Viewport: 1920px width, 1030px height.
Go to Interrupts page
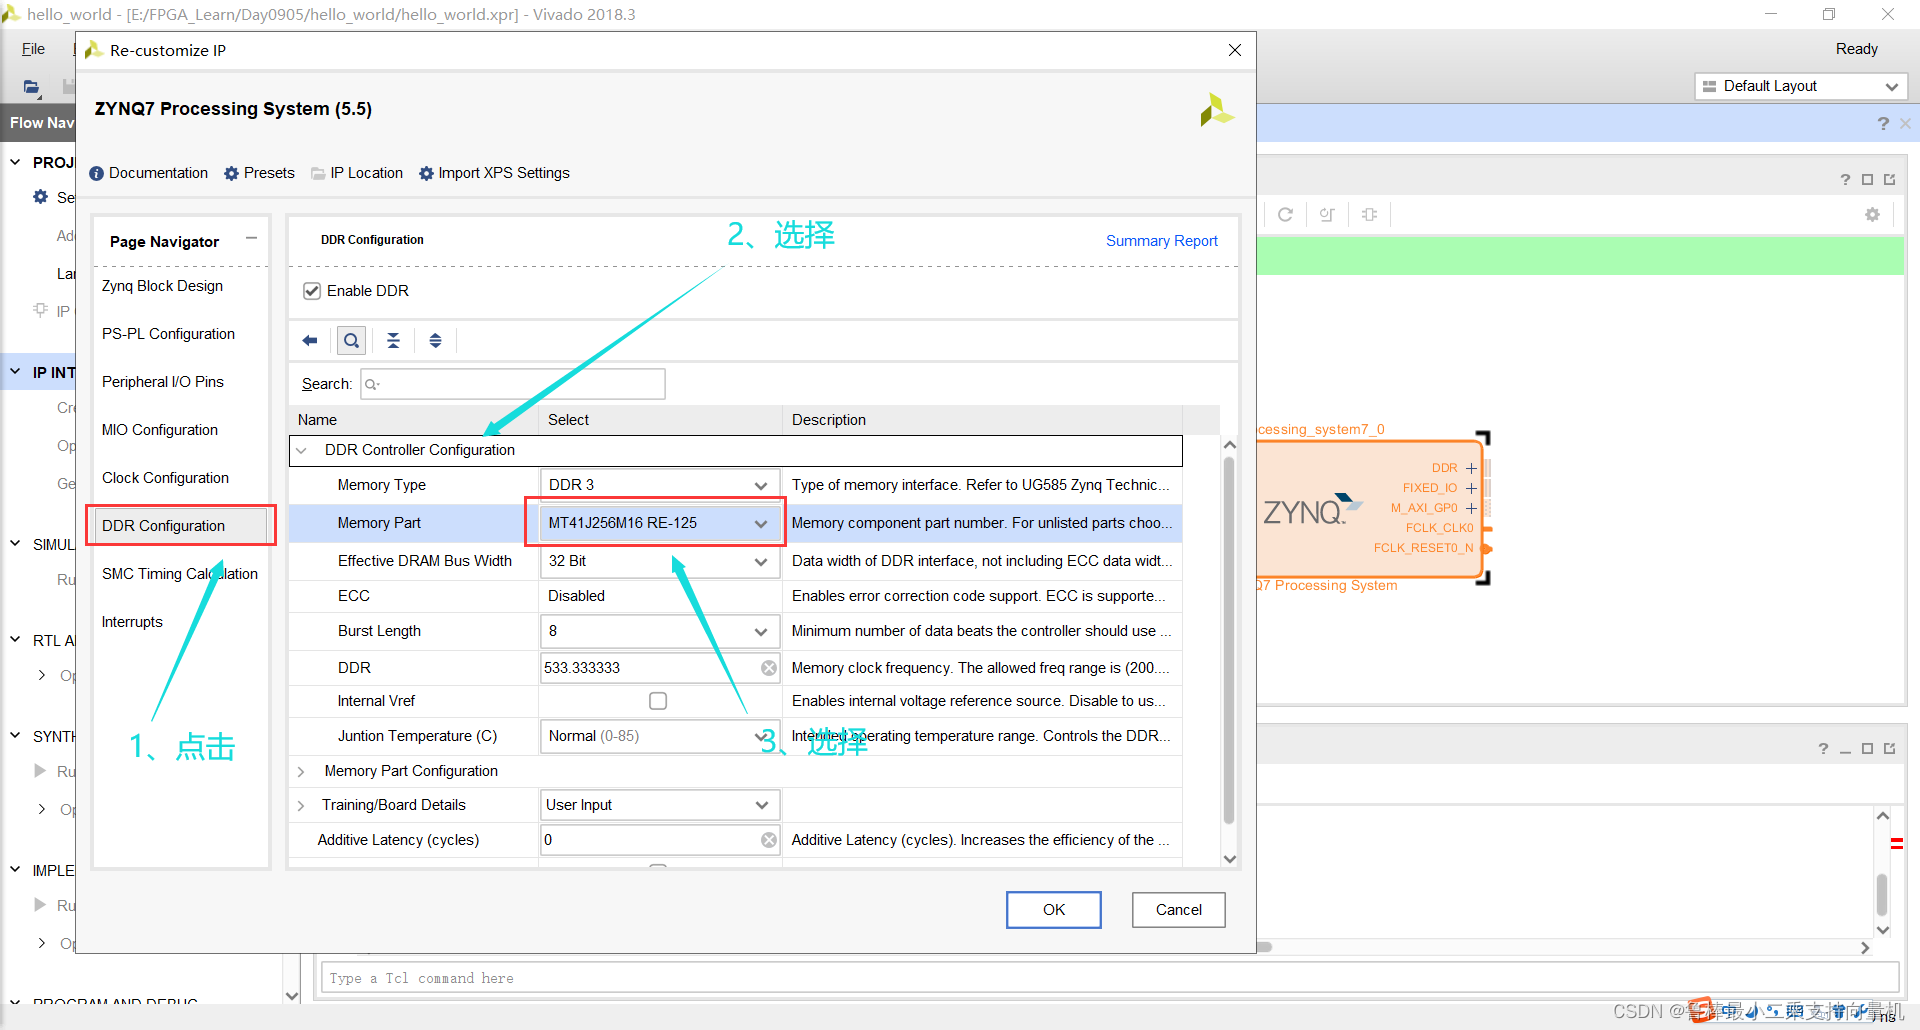(x=132, y=622)
